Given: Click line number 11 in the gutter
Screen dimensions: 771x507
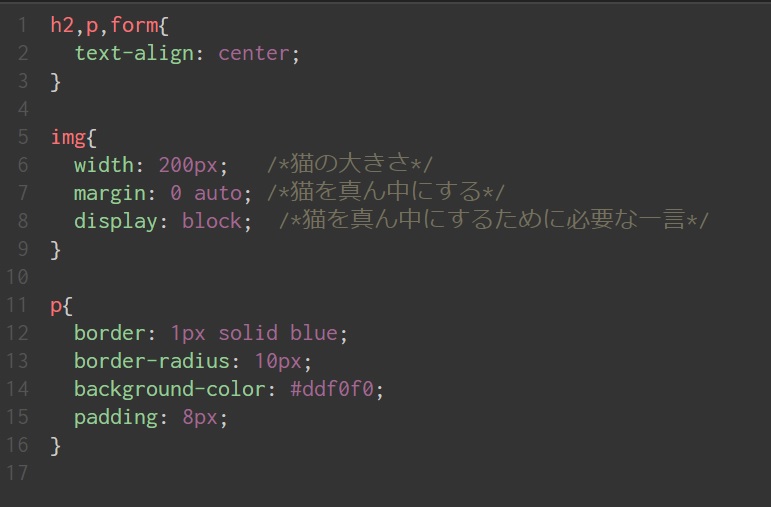Looking at the screenshot, I should point(18,306).
